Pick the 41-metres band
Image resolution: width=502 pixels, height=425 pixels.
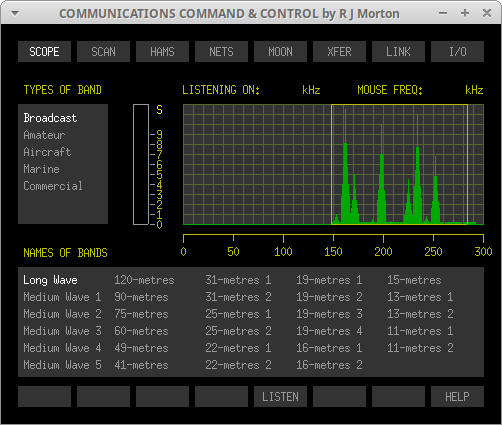(x=141, y=365)
